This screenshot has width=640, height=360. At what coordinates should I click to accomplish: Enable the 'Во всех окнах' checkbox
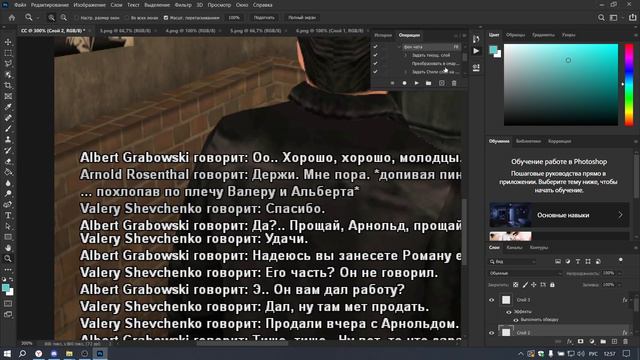coord(127,18)
